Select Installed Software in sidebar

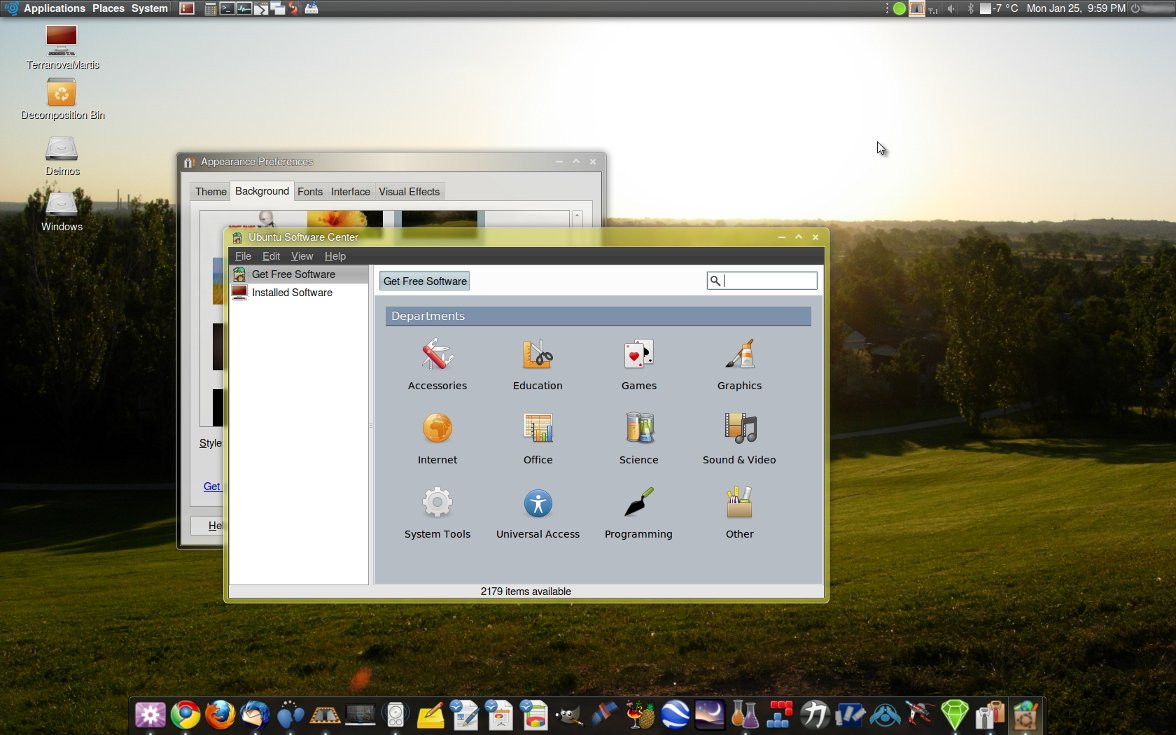298,292
